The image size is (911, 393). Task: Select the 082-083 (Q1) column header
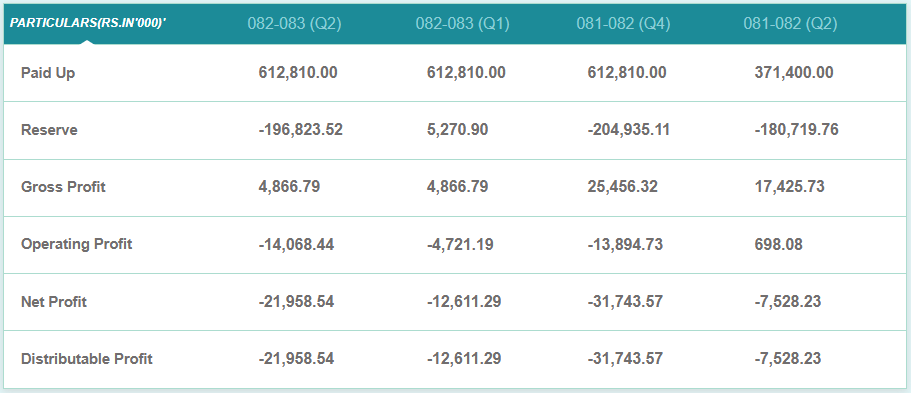(x=462, y=24)
